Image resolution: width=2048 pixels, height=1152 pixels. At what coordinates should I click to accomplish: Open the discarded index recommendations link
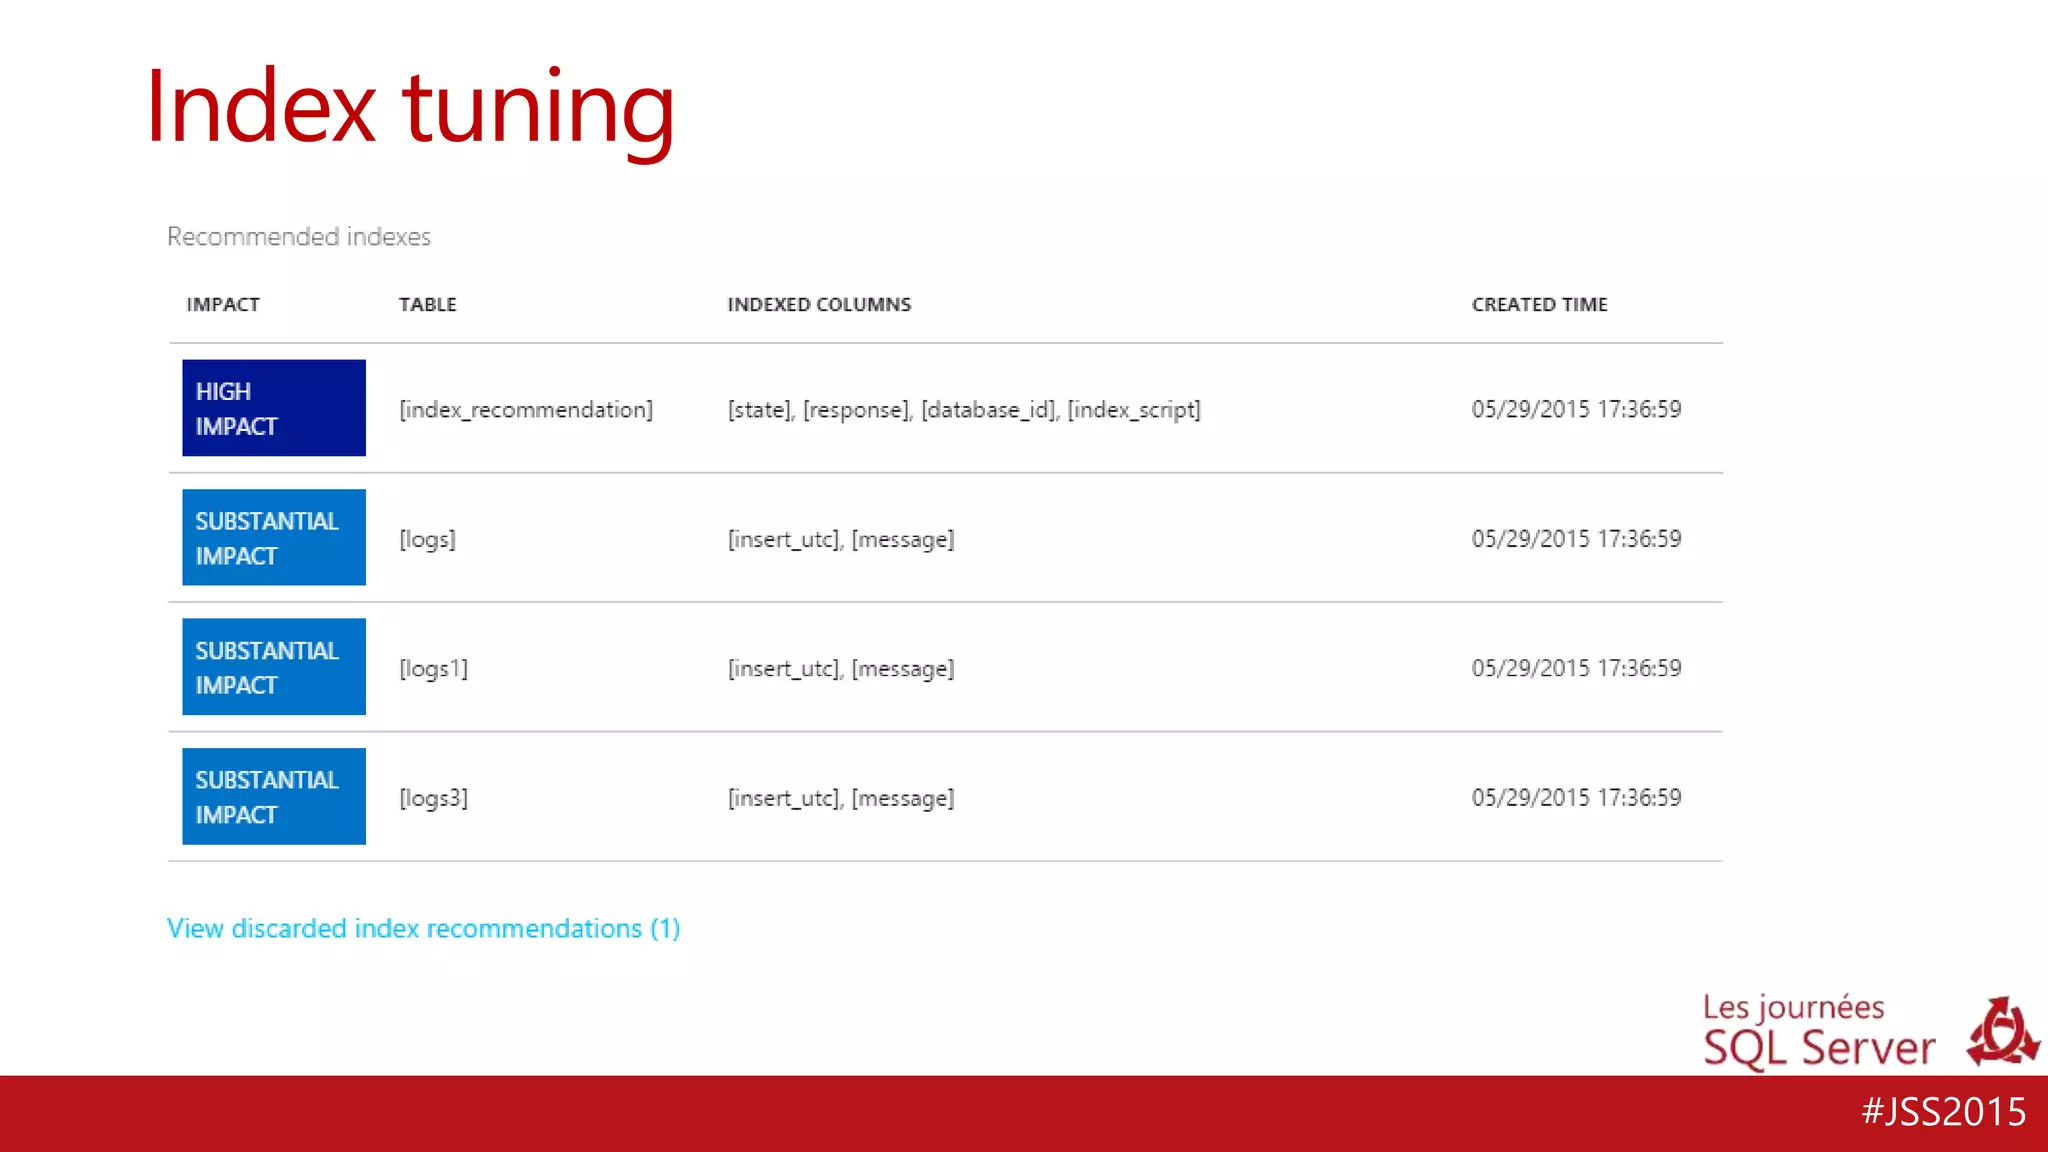(423, 929)
